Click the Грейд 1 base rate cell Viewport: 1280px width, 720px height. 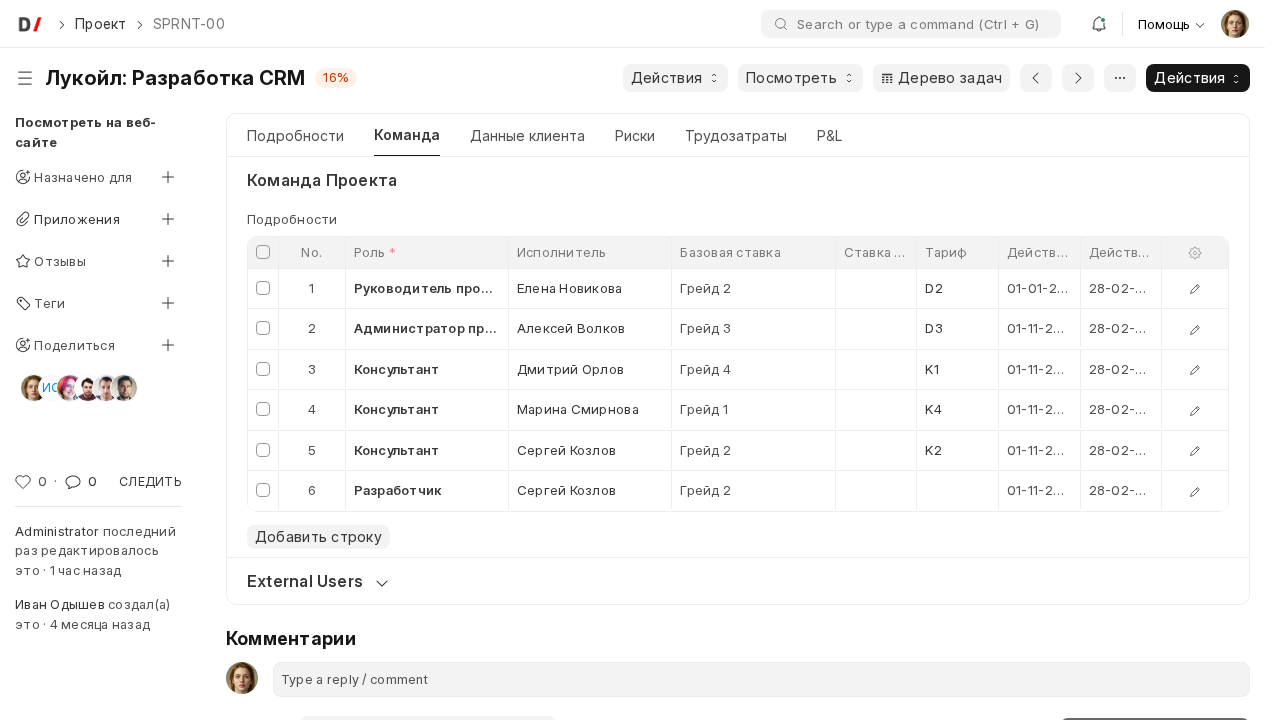click(753, 410)
